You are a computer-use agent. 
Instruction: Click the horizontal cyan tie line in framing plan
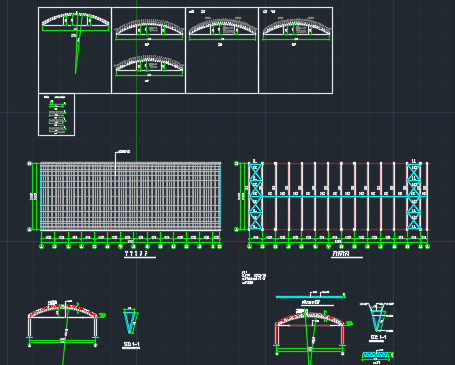point(338,197)
